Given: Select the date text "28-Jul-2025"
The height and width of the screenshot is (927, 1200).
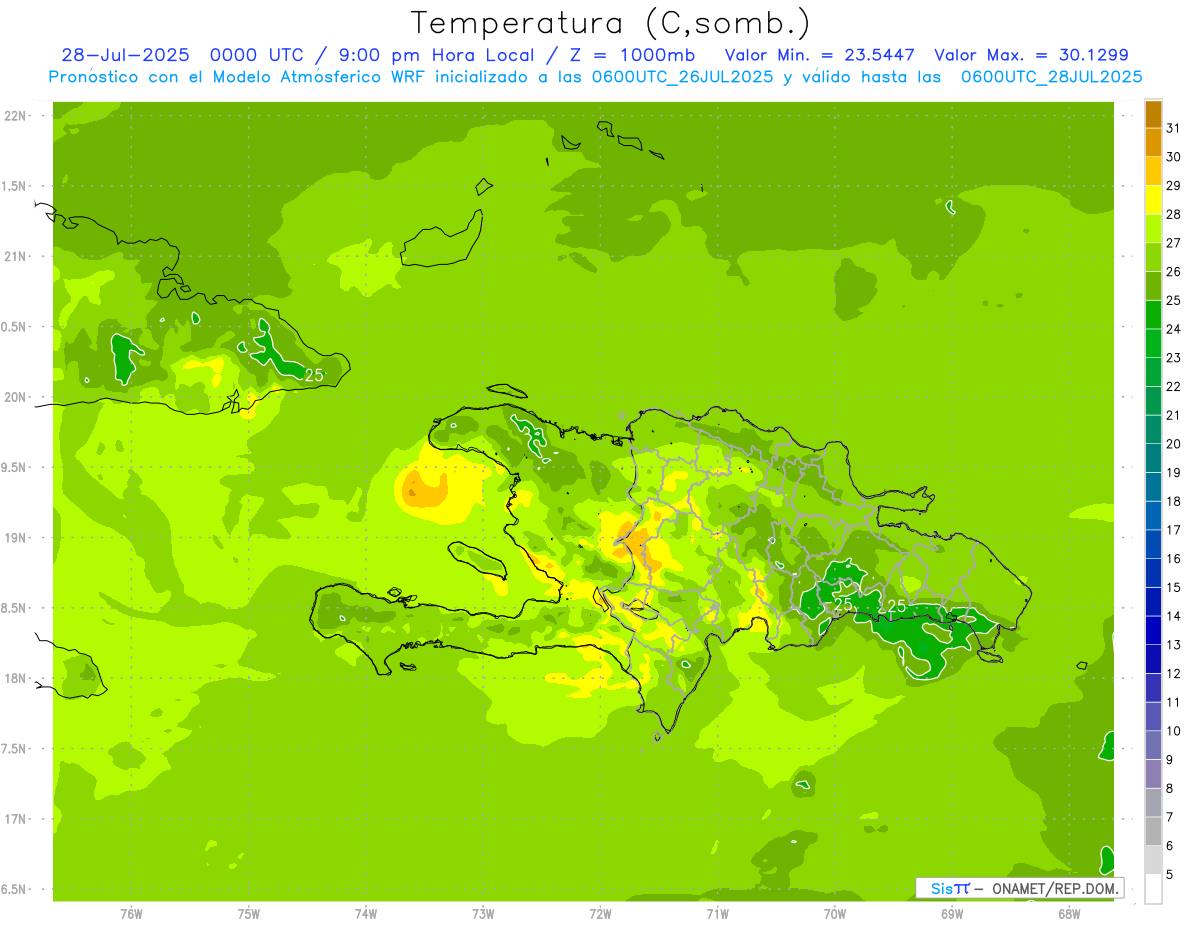Looking at the screenshot, I should 125,55.
